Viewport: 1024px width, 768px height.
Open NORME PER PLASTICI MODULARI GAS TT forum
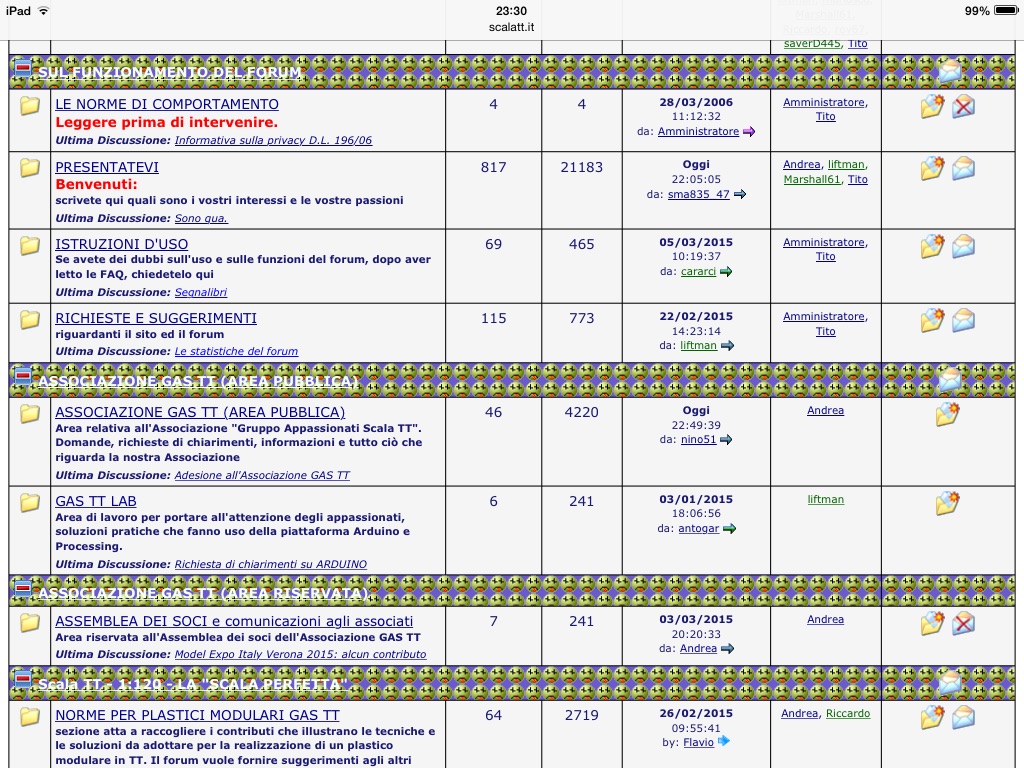pyautogui.click(x=197, y=715)
